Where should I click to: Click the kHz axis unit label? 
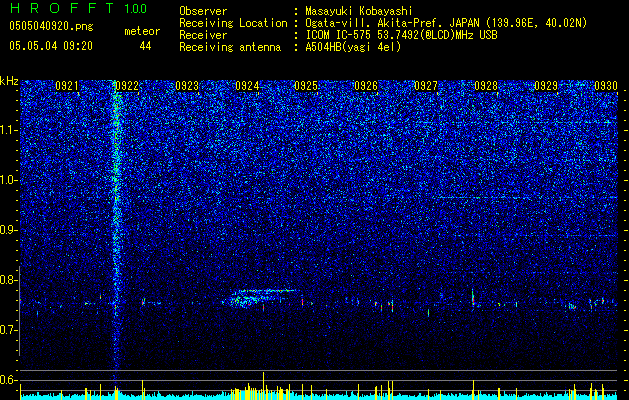pyautogui.click(x=9, y=81)
